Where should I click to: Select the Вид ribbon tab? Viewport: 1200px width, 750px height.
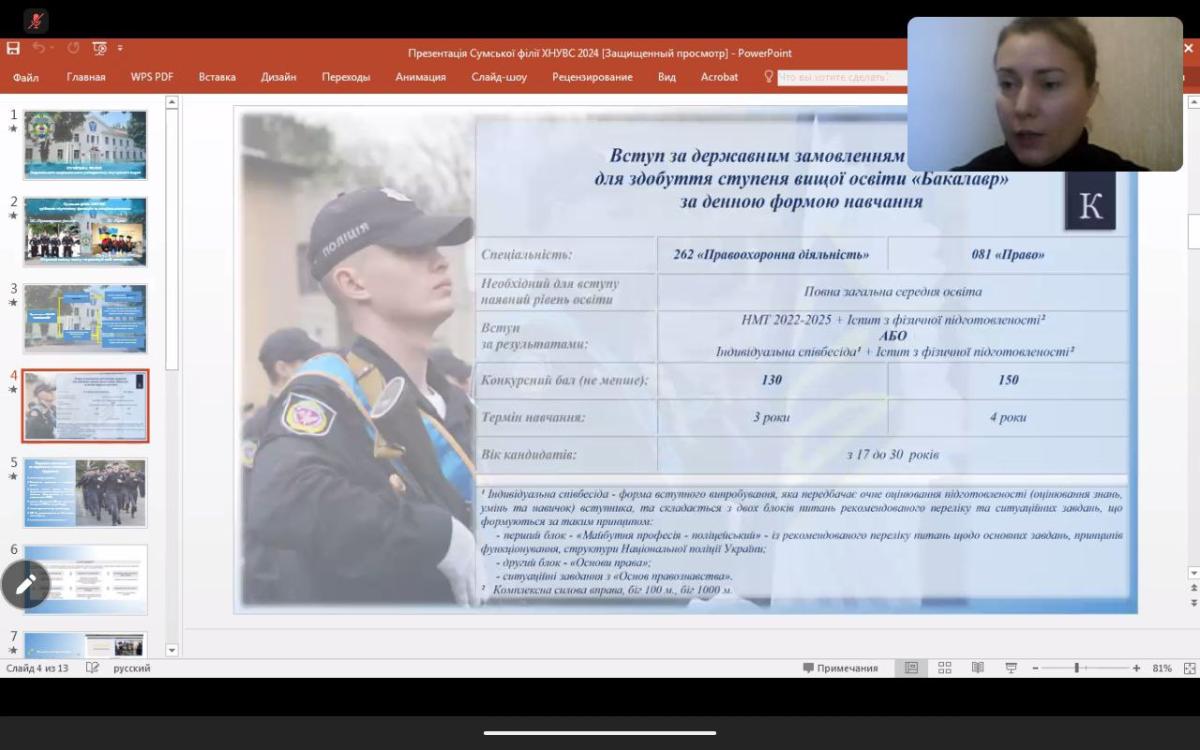[x=667, y=77]
